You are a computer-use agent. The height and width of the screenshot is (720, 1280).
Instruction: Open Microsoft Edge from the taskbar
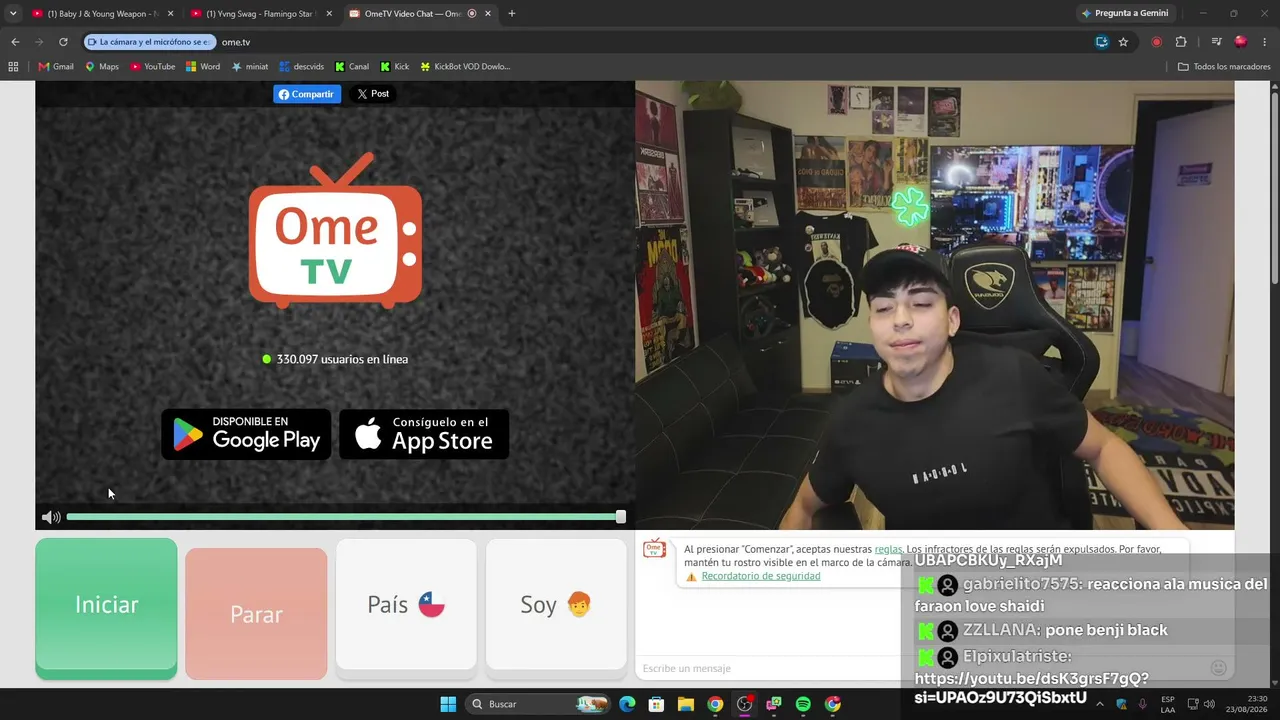coord(627,704)
